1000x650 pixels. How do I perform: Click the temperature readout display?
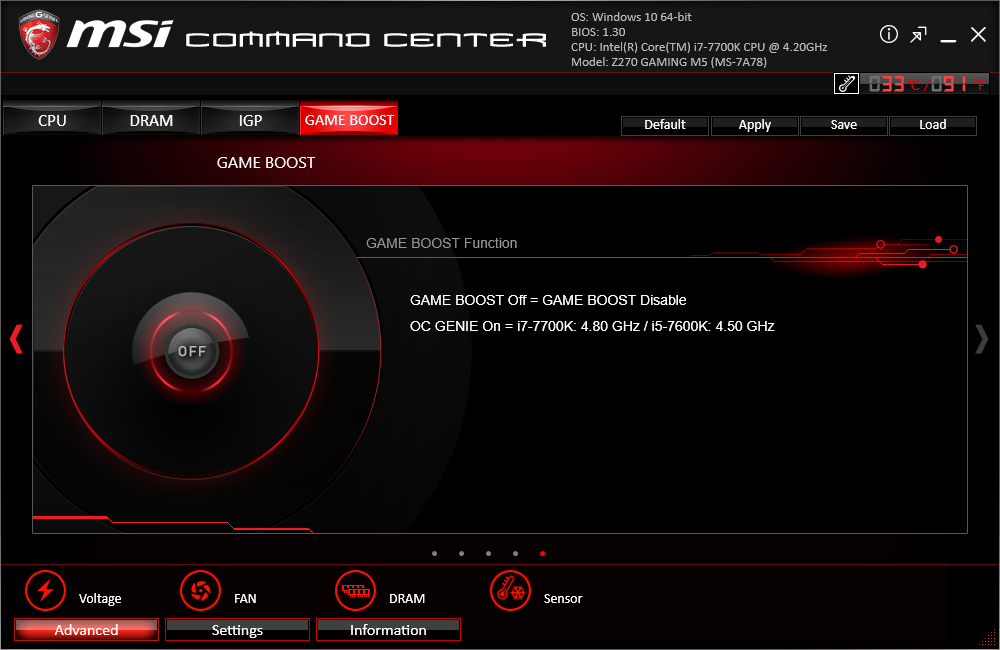[x=925, y=84]
